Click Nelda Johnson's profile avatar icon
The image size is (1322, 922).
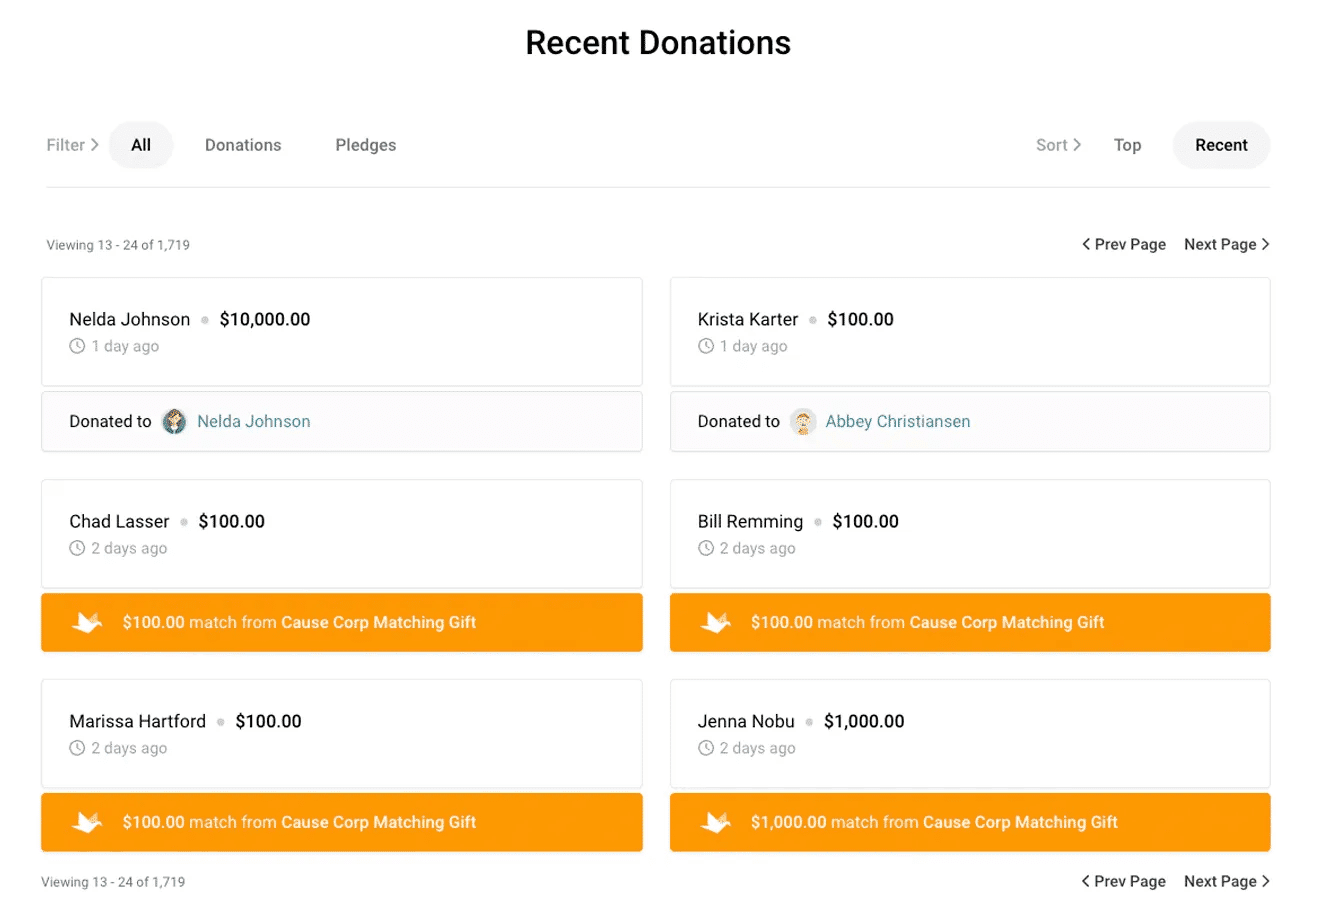[x=174, y=421]
